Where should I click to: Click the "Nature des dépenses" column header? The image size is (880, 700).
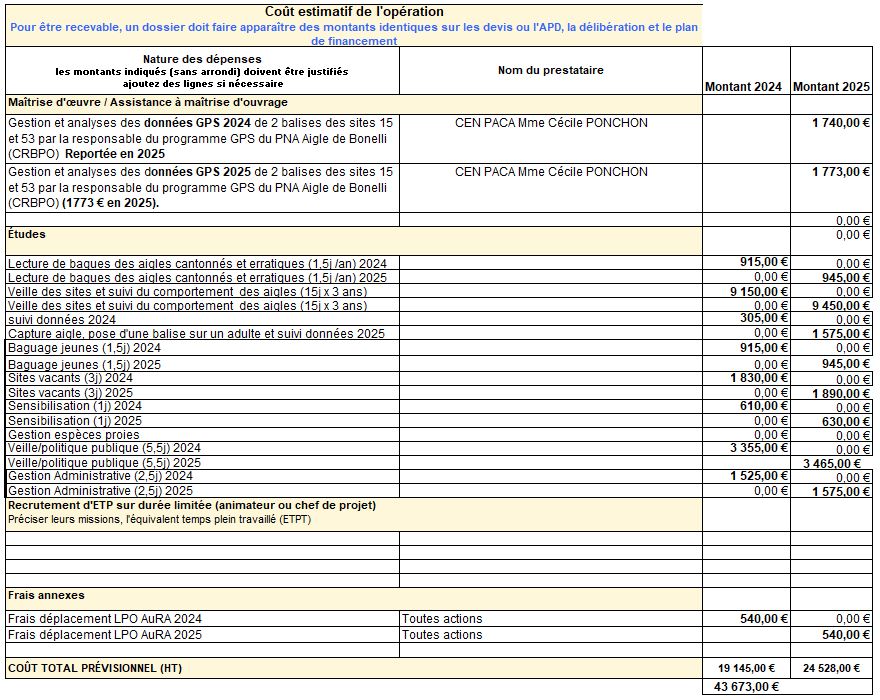(202, 59)
